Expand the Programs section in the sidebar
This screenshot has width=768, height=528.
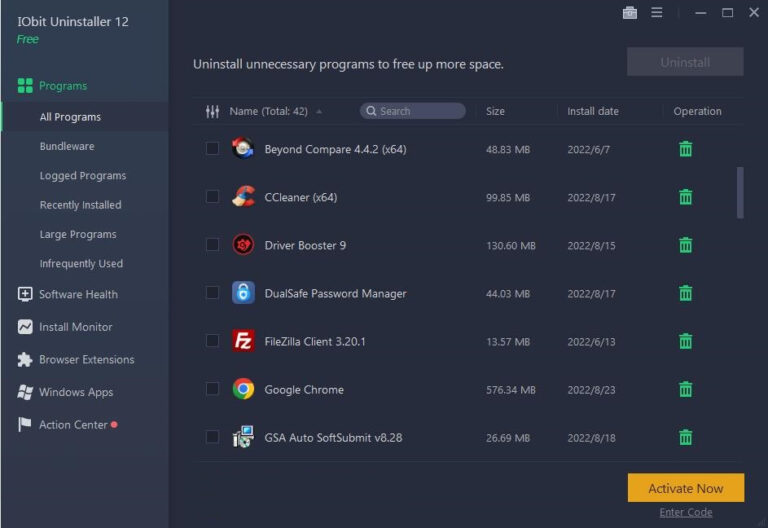pos(62,86)
